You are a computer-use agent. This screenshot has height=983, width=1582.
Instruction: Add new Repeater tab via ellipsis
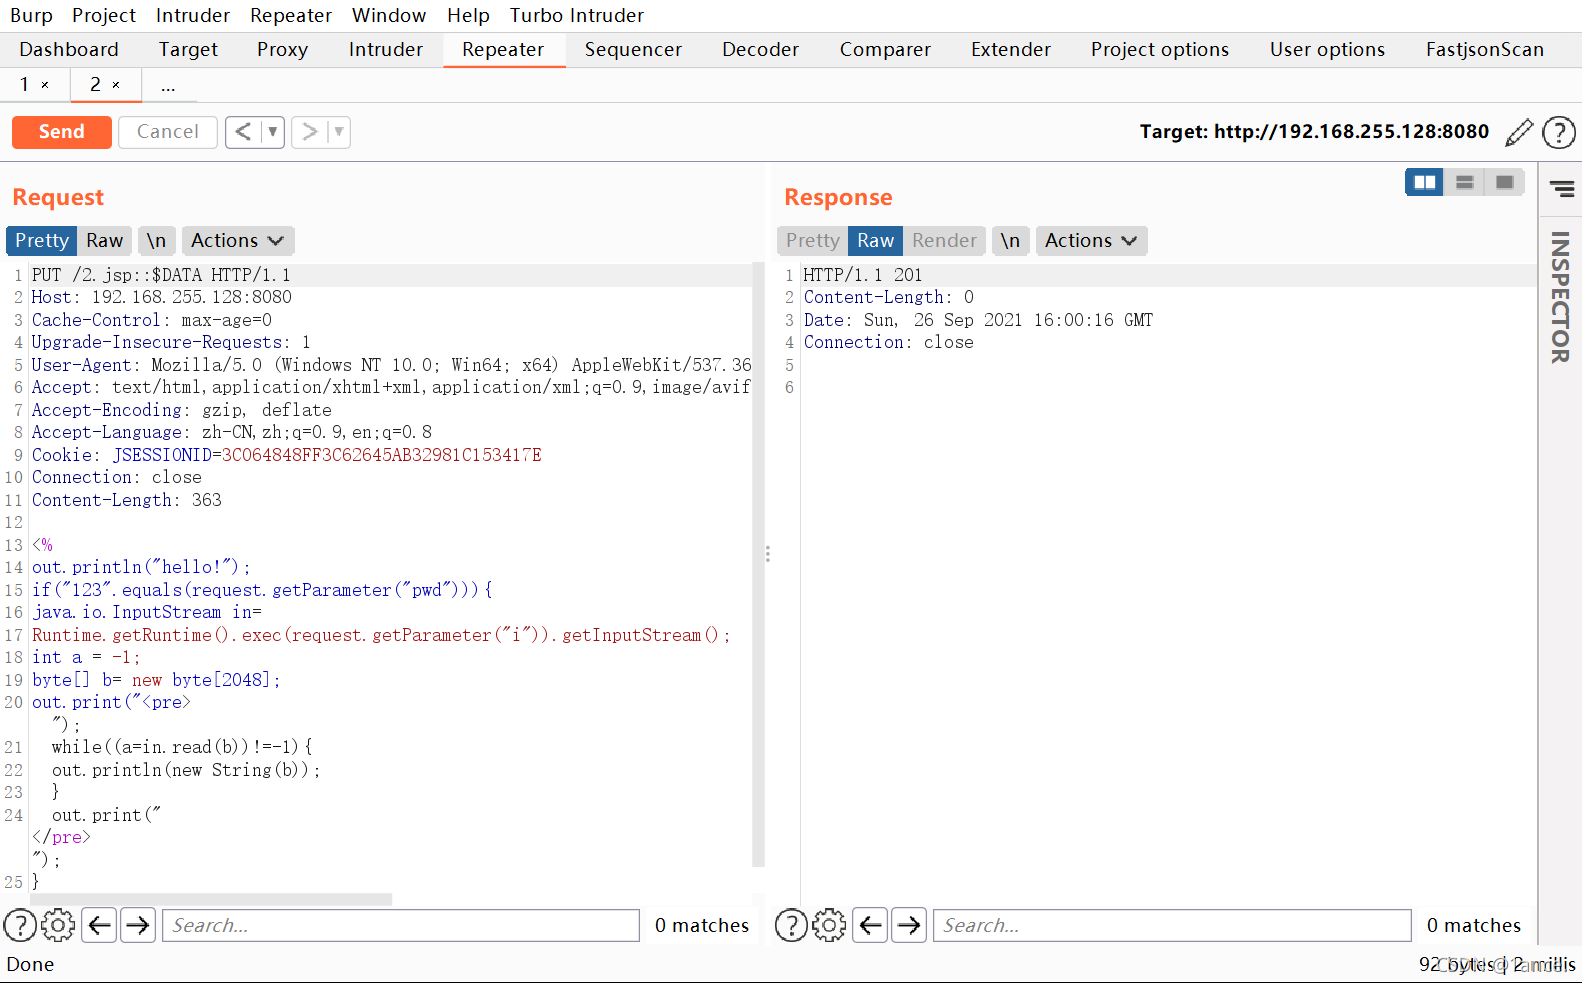point(168,87)
